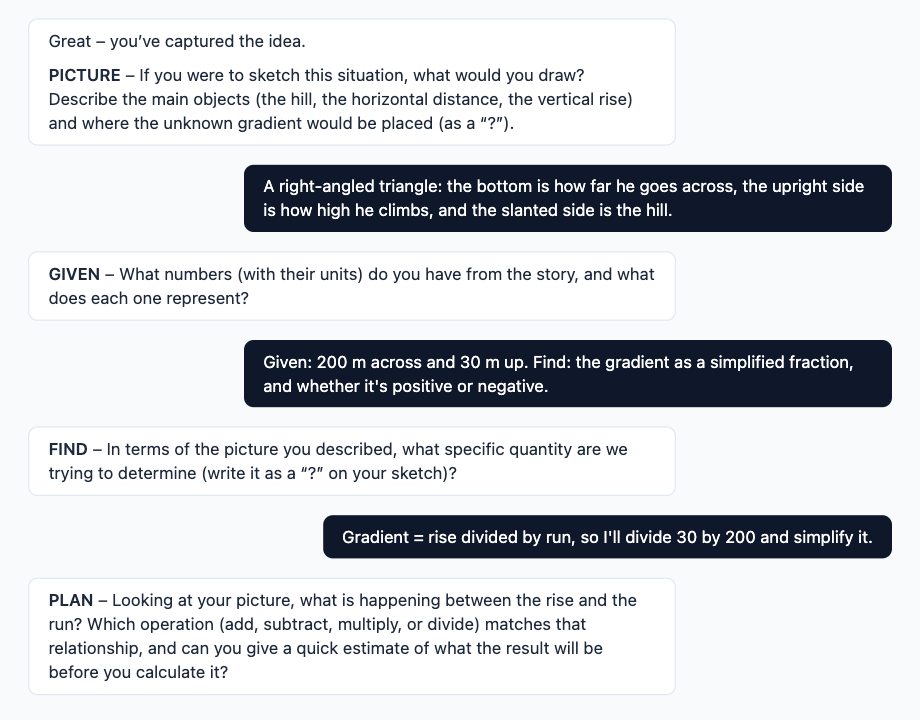The image size is (920, 720).
Task: Click the PLAN tutor message about operations
Action: pyautogui.click(x=352, y=637)
